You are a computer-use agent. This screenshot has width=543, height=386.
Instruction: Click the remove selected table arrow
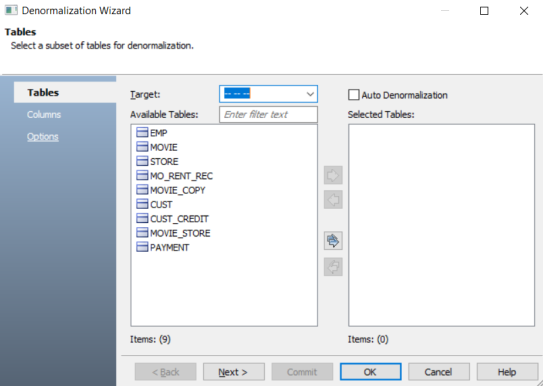tap(333, 199)
